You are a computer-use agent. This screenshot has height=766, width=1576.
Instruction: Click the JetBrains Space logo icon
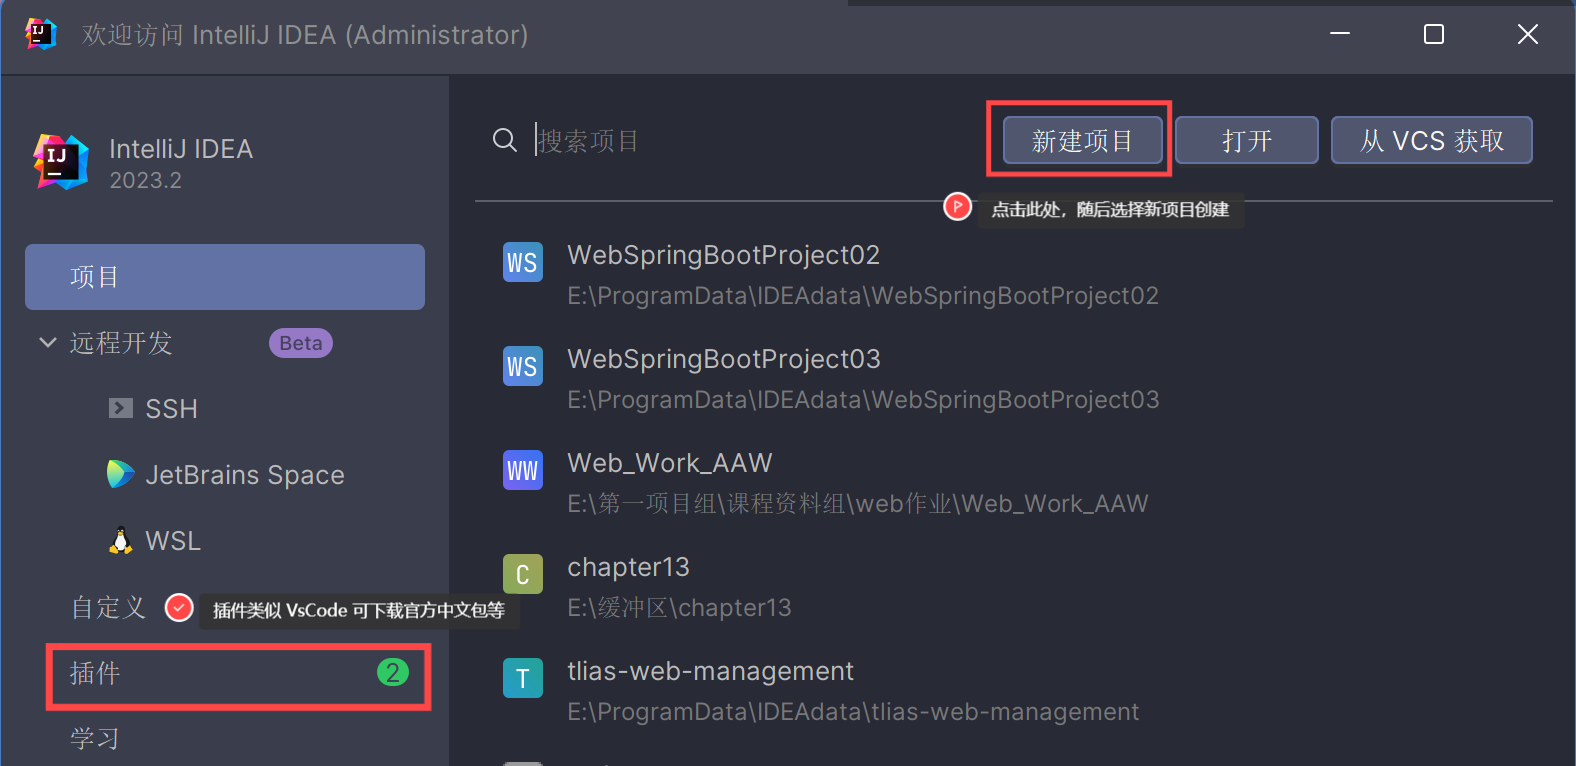120,474
